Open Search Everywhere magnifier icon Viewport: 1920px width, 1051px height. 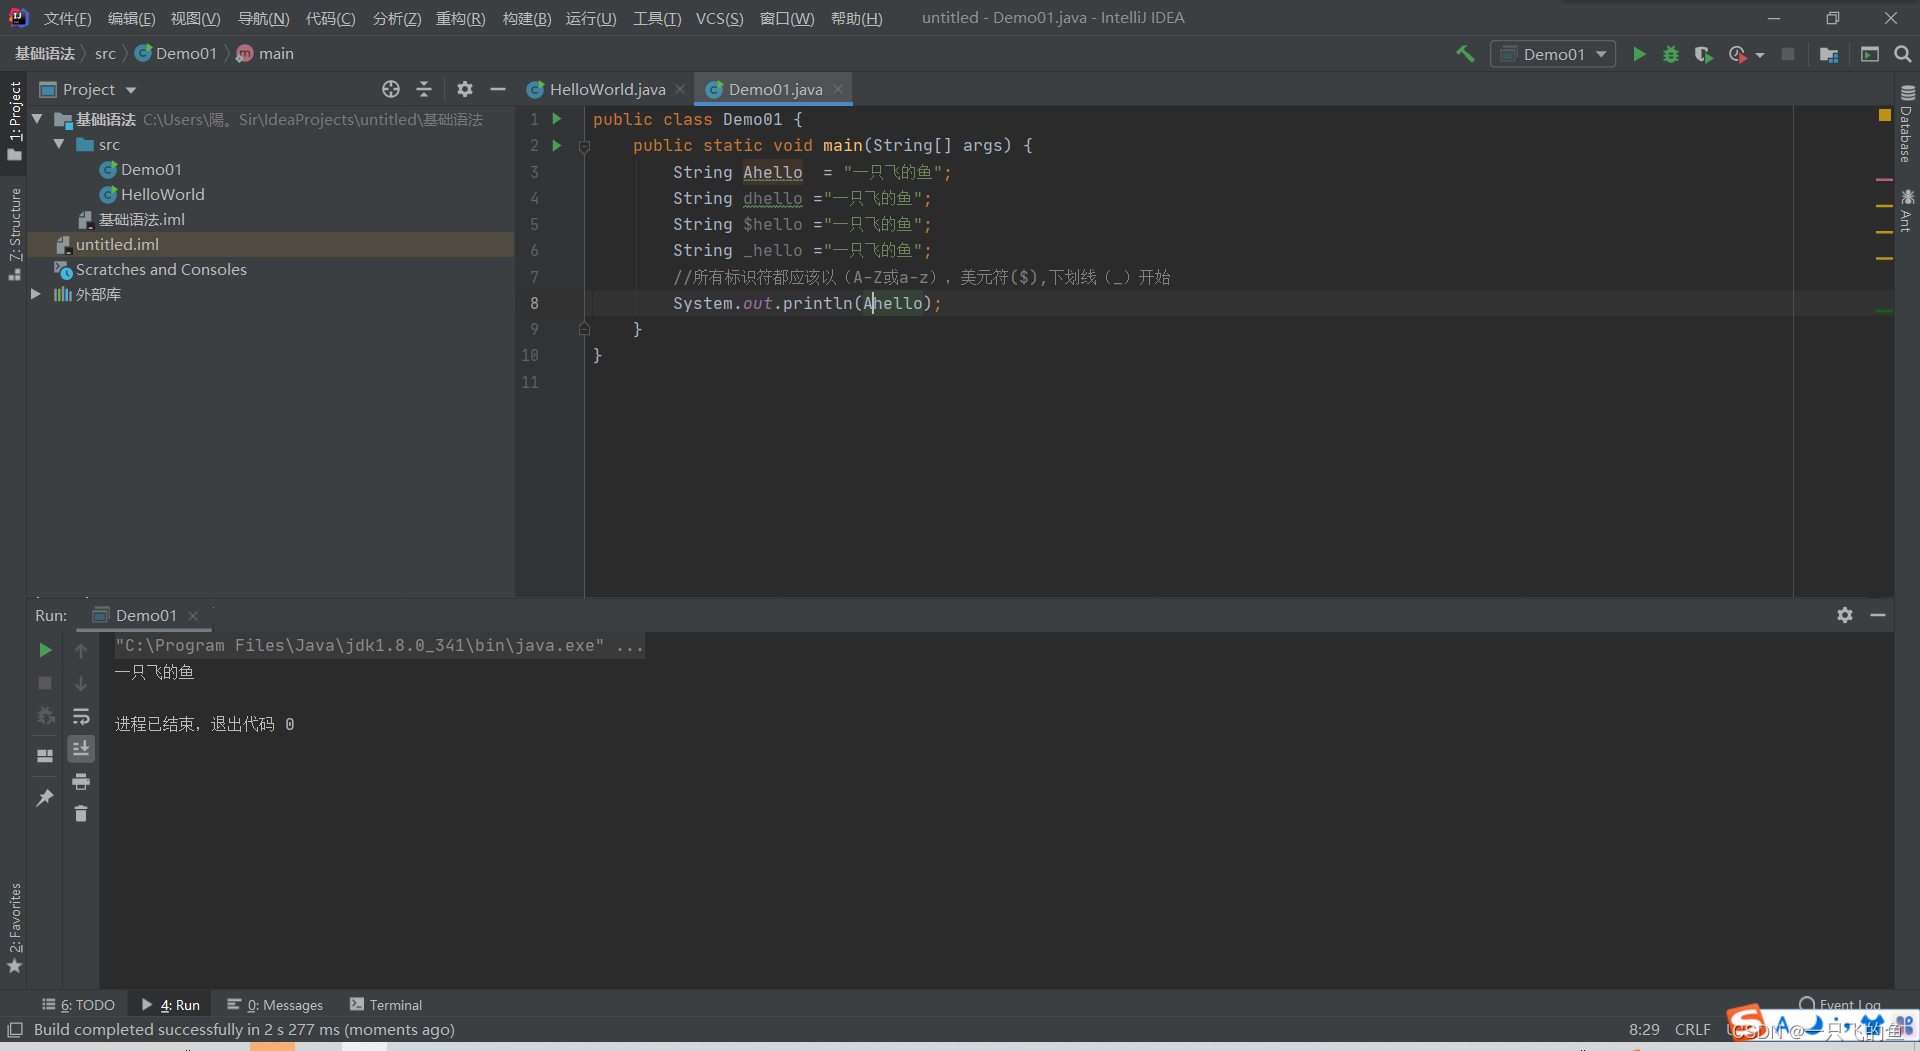click(x=1902, y=54)
